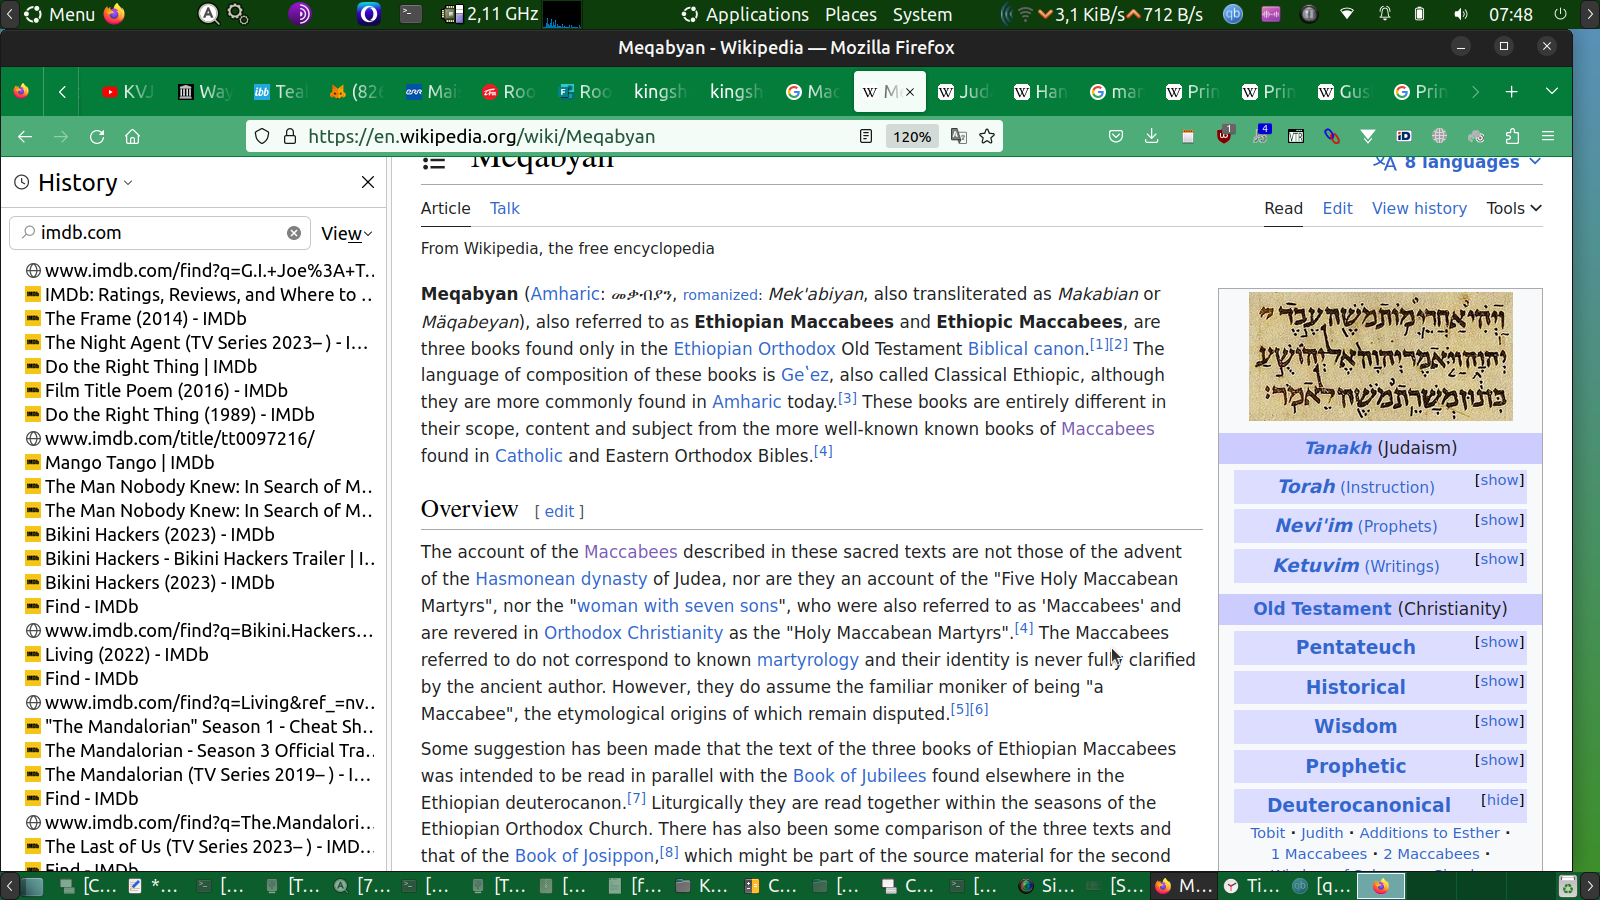Follow the Hasmonean dynasty link
This screenshot has width=1600, height=900.
tap(560, 579)
